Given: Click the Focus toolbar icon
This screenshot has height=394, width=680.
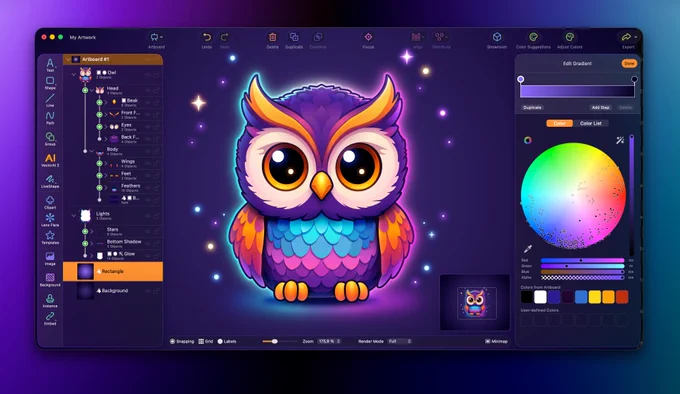Looking at the screenshot, I should coord(368,37).
